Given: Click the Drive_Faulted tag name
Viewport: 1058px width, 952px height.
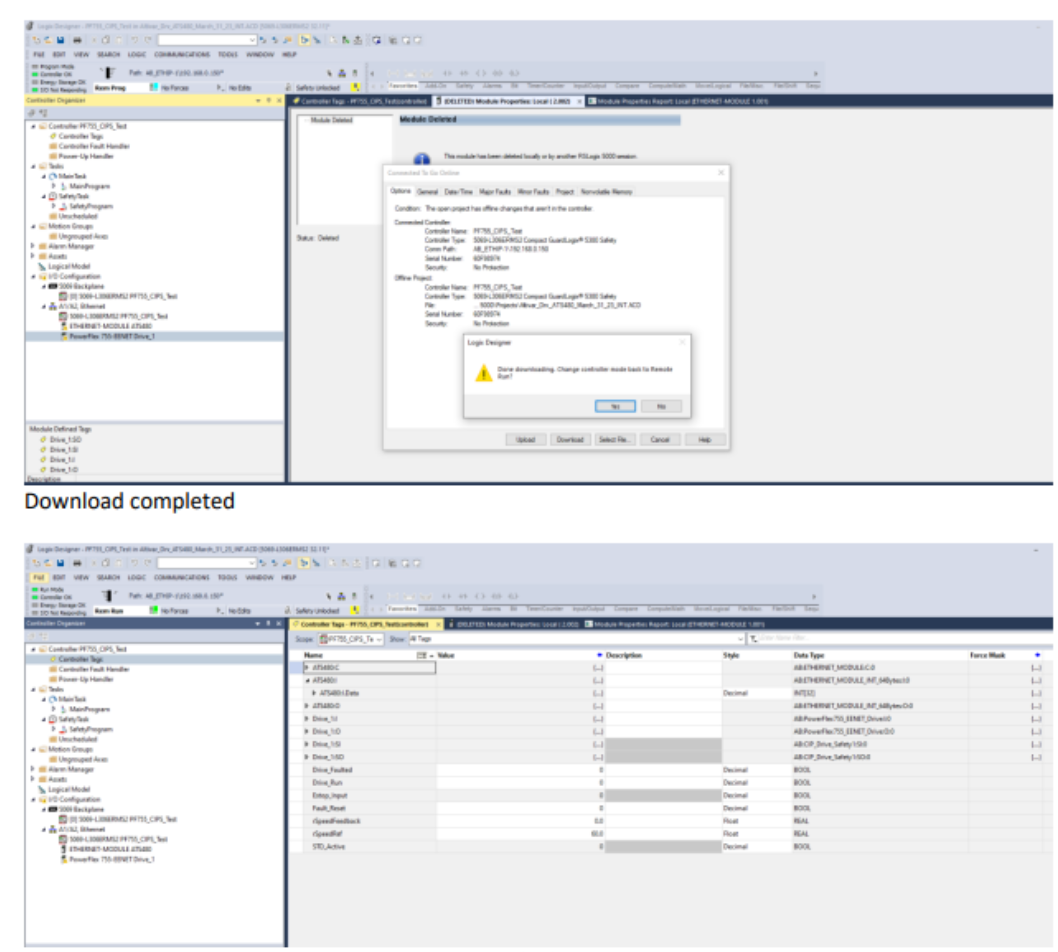Looking at the screenshot, I should [332, 770].
